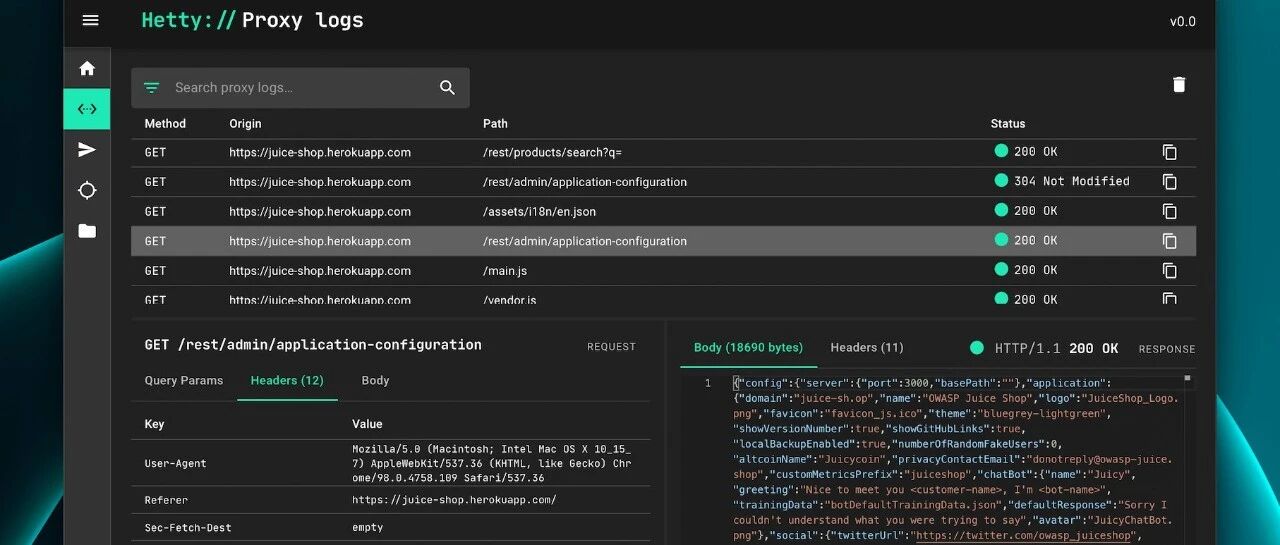Click the GET /rest/admin/application-configuration heading
Screen dimensions: 1280x545
pyautogui.click(x=313, y=344)
